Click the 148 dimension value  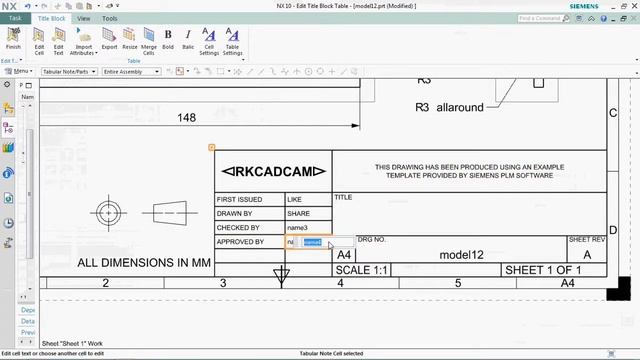pyautogui.click(x=187, y=118)
